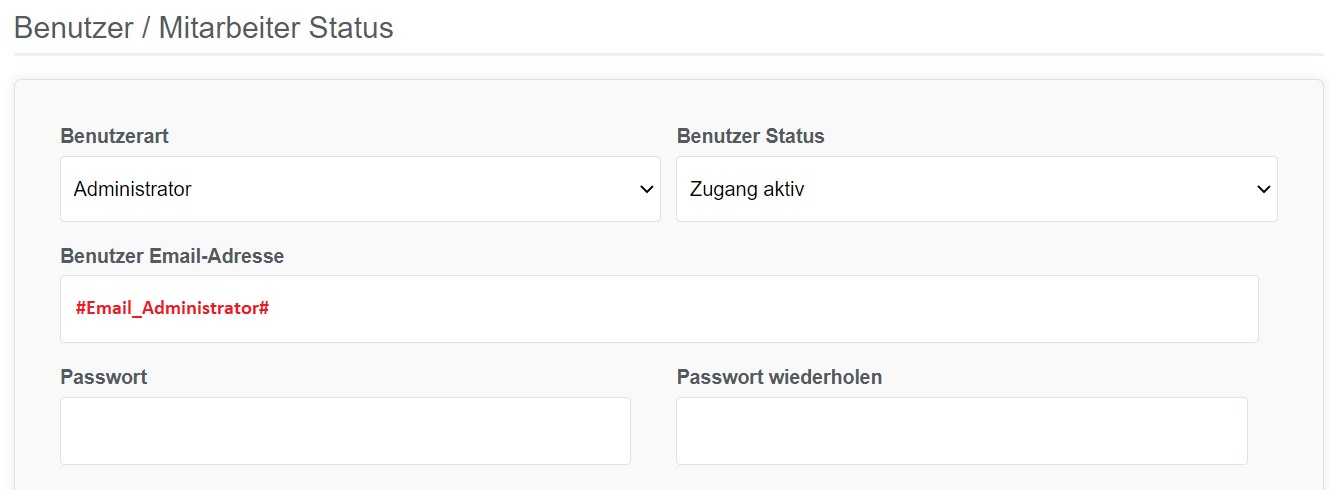Click the red #Email_Administrator# placeholder text
The width and height of the screenshot is (1330, 490).
[x=172, y=308]
